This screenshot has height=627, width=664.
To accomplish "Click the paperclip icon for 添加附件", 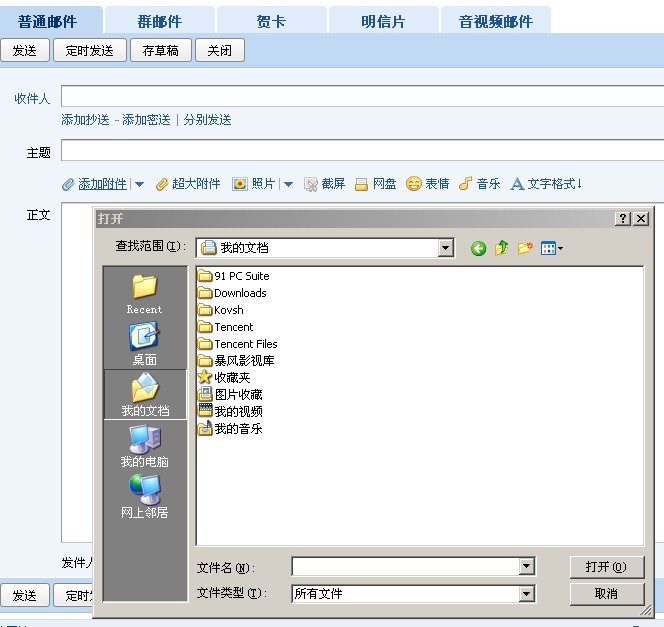I will pos(68,184).
